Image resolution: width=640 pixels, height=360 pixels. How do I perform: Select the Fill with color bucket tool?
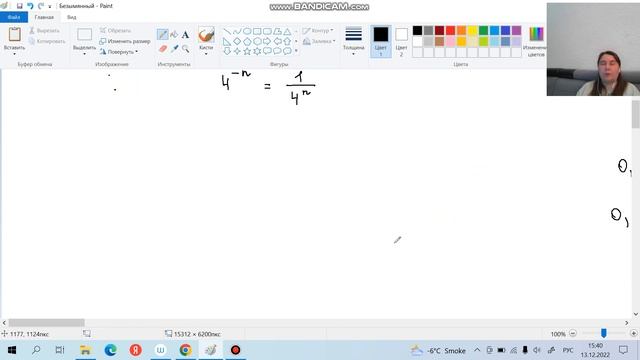tap(174, 35)
